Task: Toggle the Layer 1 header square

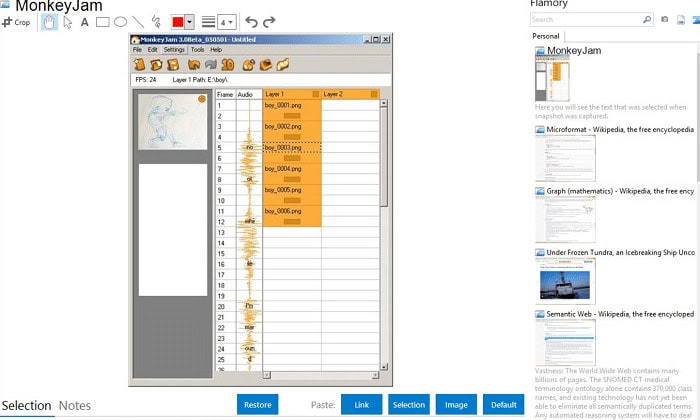Action: click(x=316, y=94)
